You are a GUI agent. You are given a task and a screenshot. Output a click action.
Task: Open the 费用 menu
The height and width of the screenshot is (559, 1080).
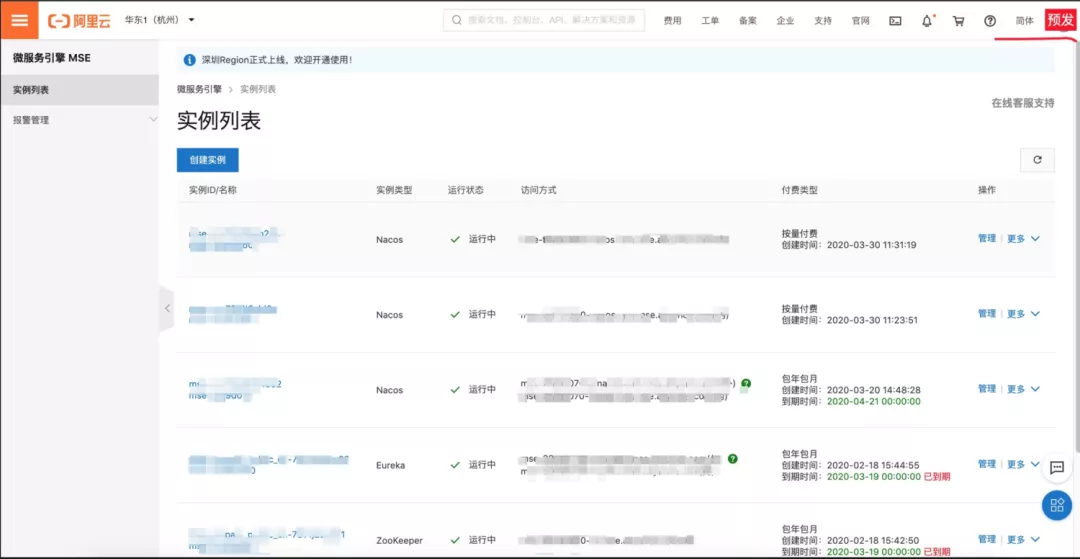(672, 21)
